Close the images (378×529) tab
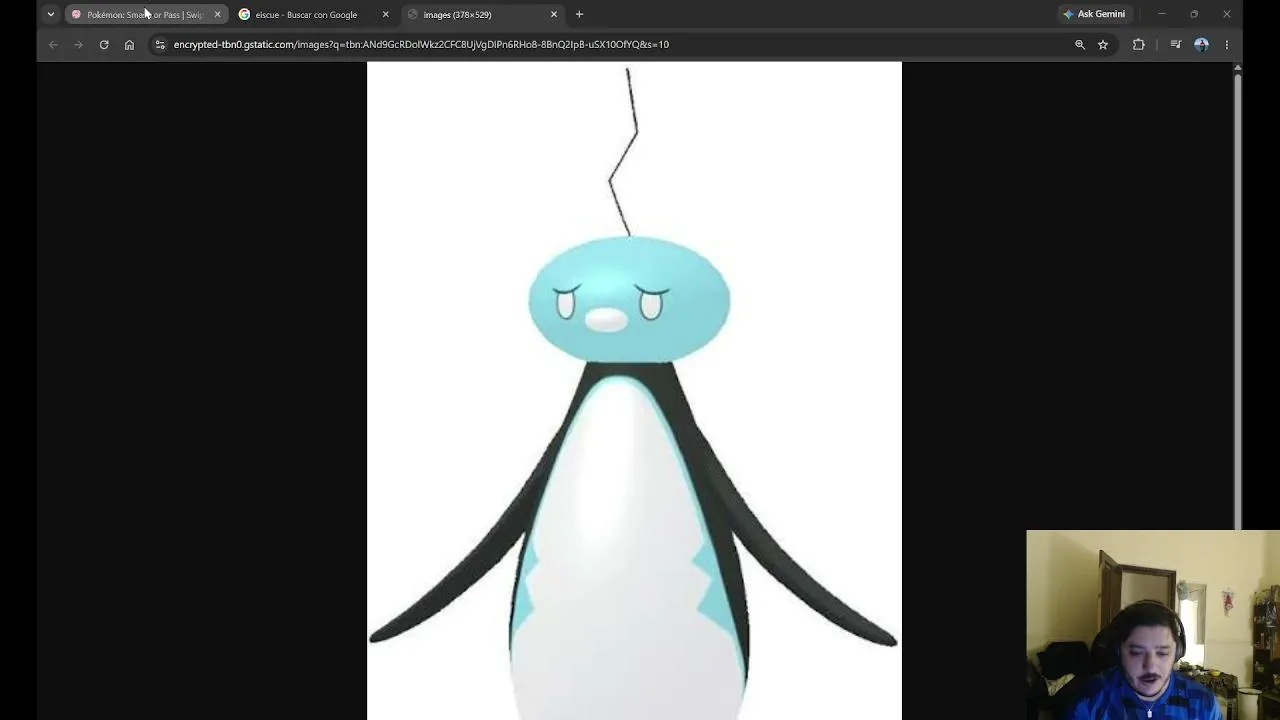 554,14
